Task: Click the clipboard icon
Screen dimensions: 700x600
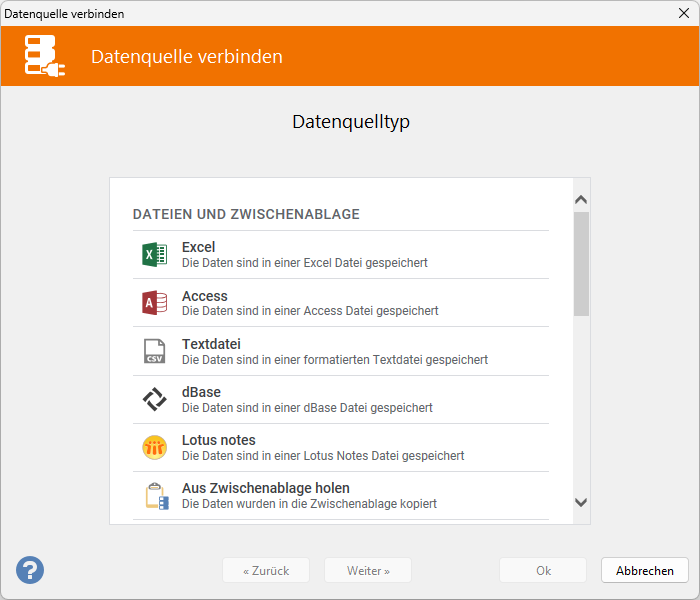Action: 154,495
